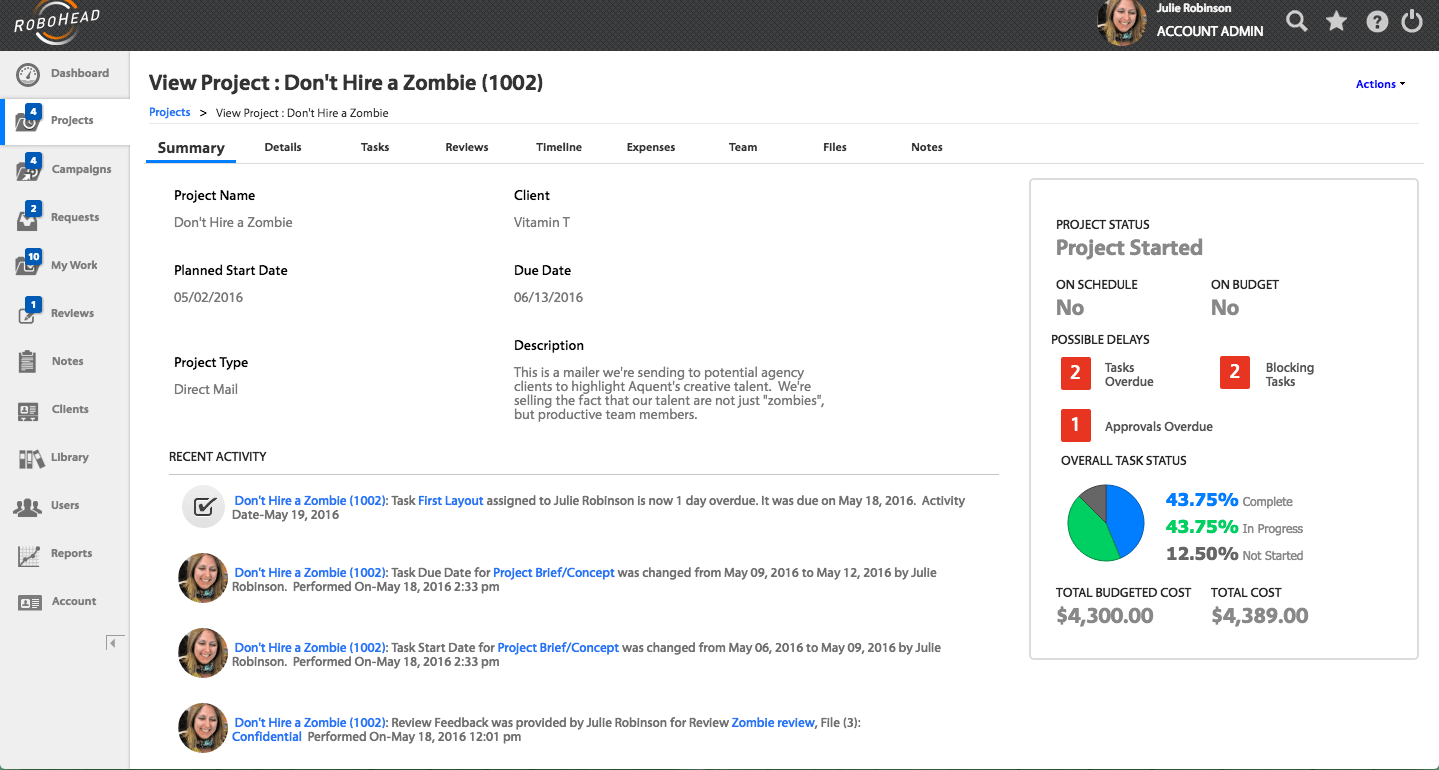Screen dimensions: 1439x770
Task: Switch to the Expenses tab
Action: pyautogui.click(x=651, y=147)
